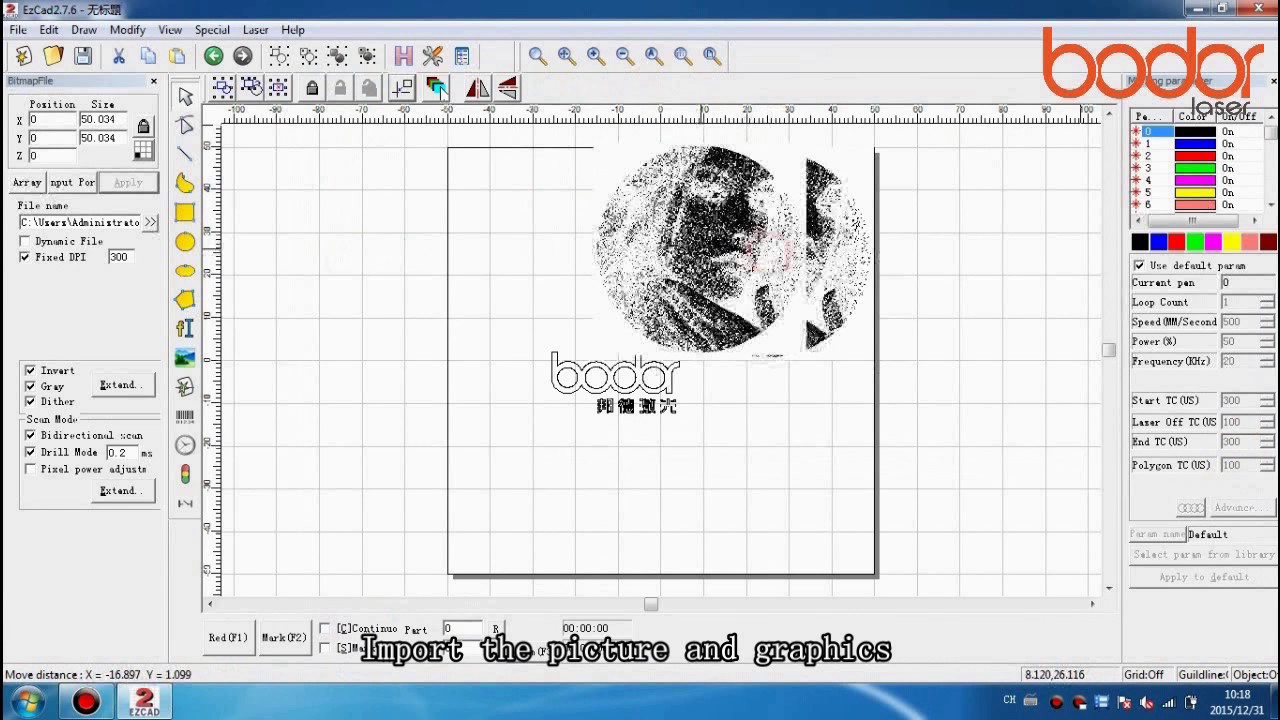Click the Frequency (KHz) spinner
This screenshot has height=720, width=1280.
tap(1267, 361)
